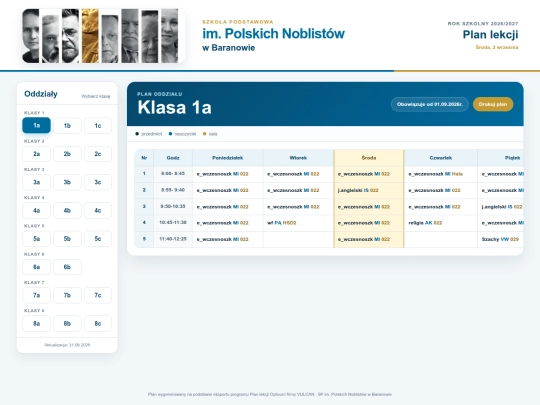
Task: Click the 'Godz' column header
Action: click(x=173, y=158)
